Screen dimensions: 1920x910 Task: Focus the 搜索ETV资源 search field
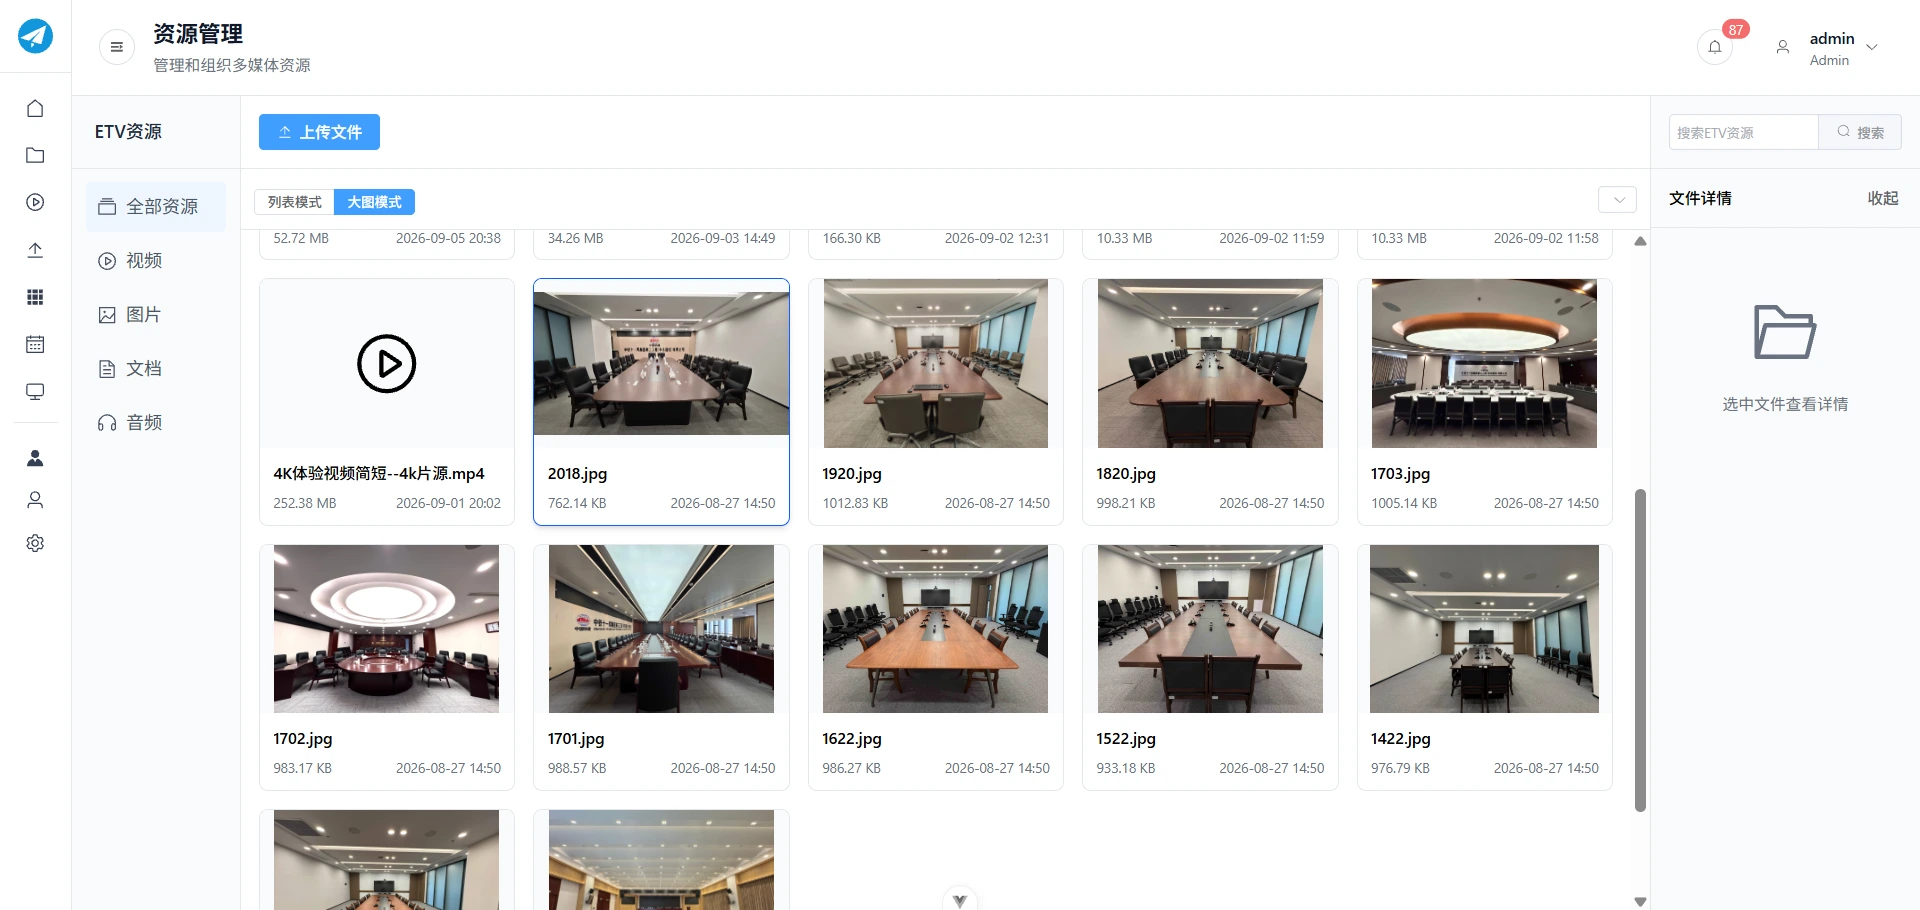click(x=1743, y=132)
